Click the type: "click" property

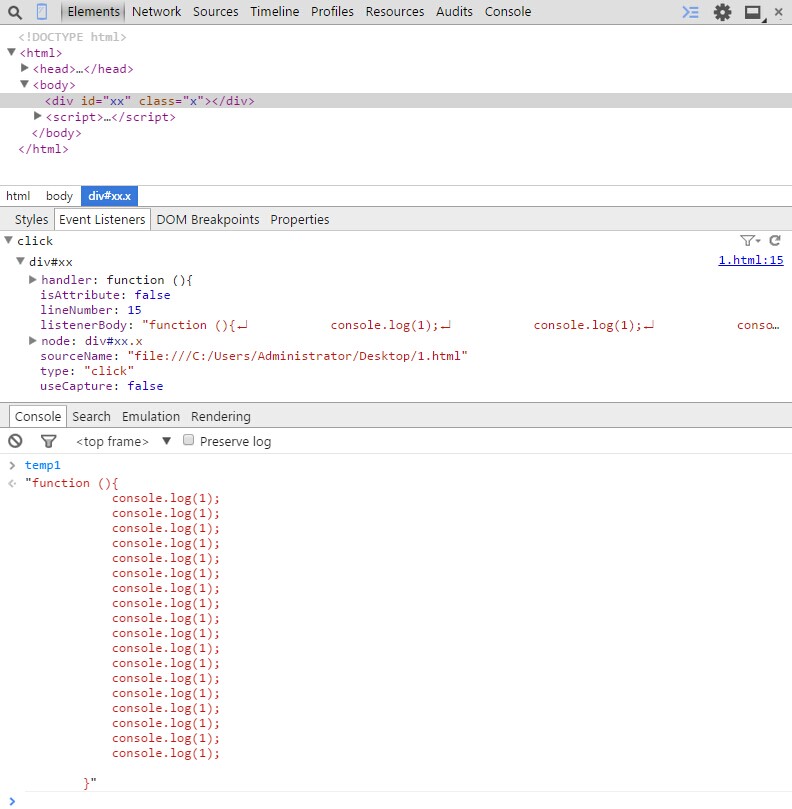(x=87, y=370)
